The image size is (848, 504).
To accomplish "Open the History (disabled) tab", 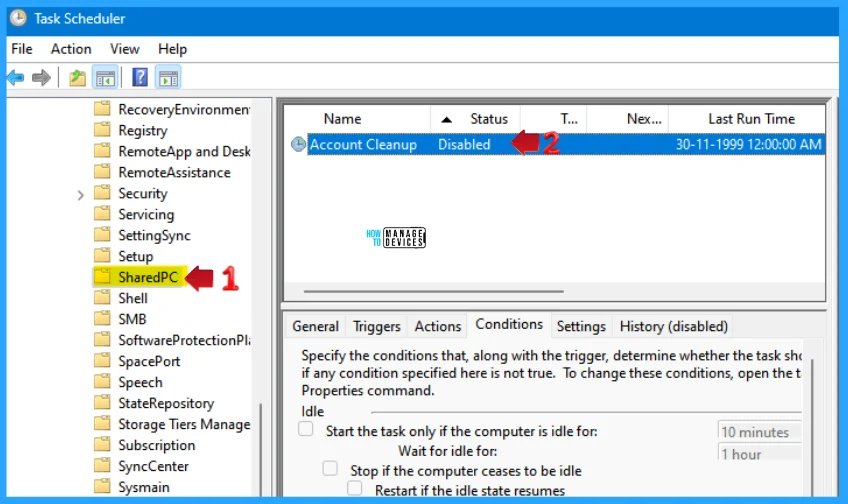I will pos(674,327).
